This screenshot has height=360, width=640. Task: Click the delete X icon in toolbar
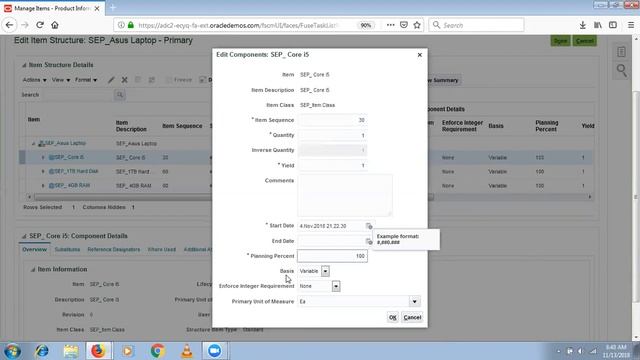coord(124,80)
